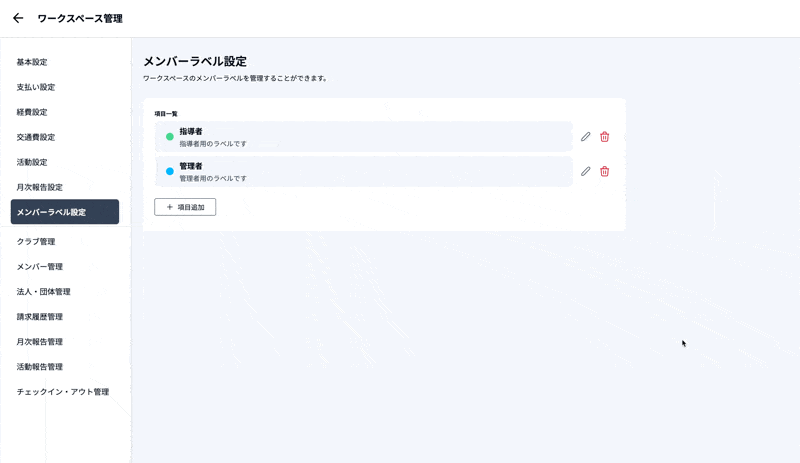Open 請求履歴管理
Screen dimensions: 800x463
point(40,317)
